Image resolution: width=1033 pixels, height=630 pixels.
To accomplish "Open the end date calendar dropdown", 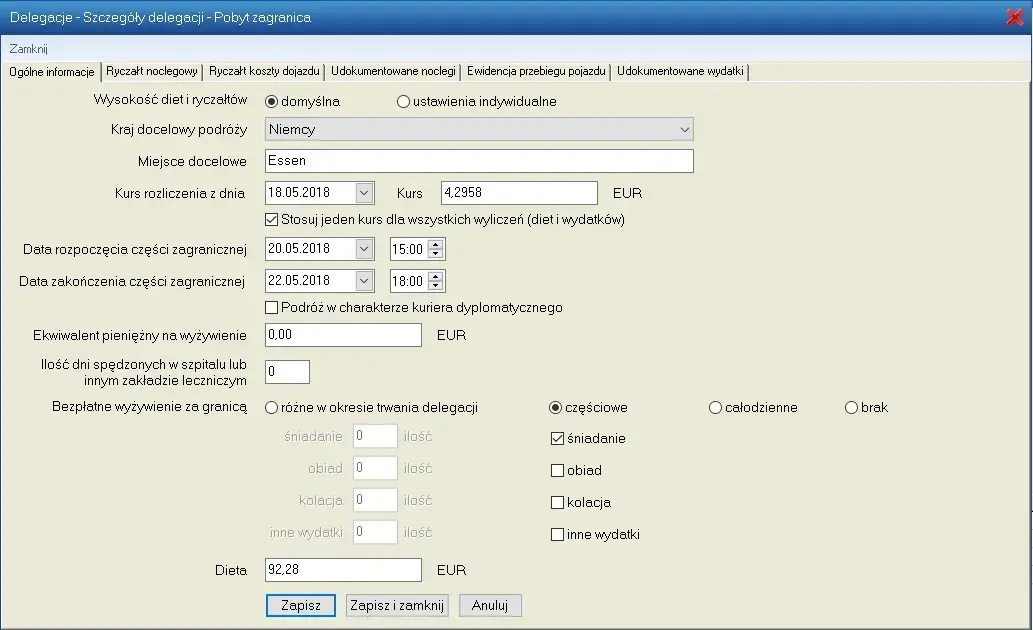I will pyautogui.click(x=364, y=281).
